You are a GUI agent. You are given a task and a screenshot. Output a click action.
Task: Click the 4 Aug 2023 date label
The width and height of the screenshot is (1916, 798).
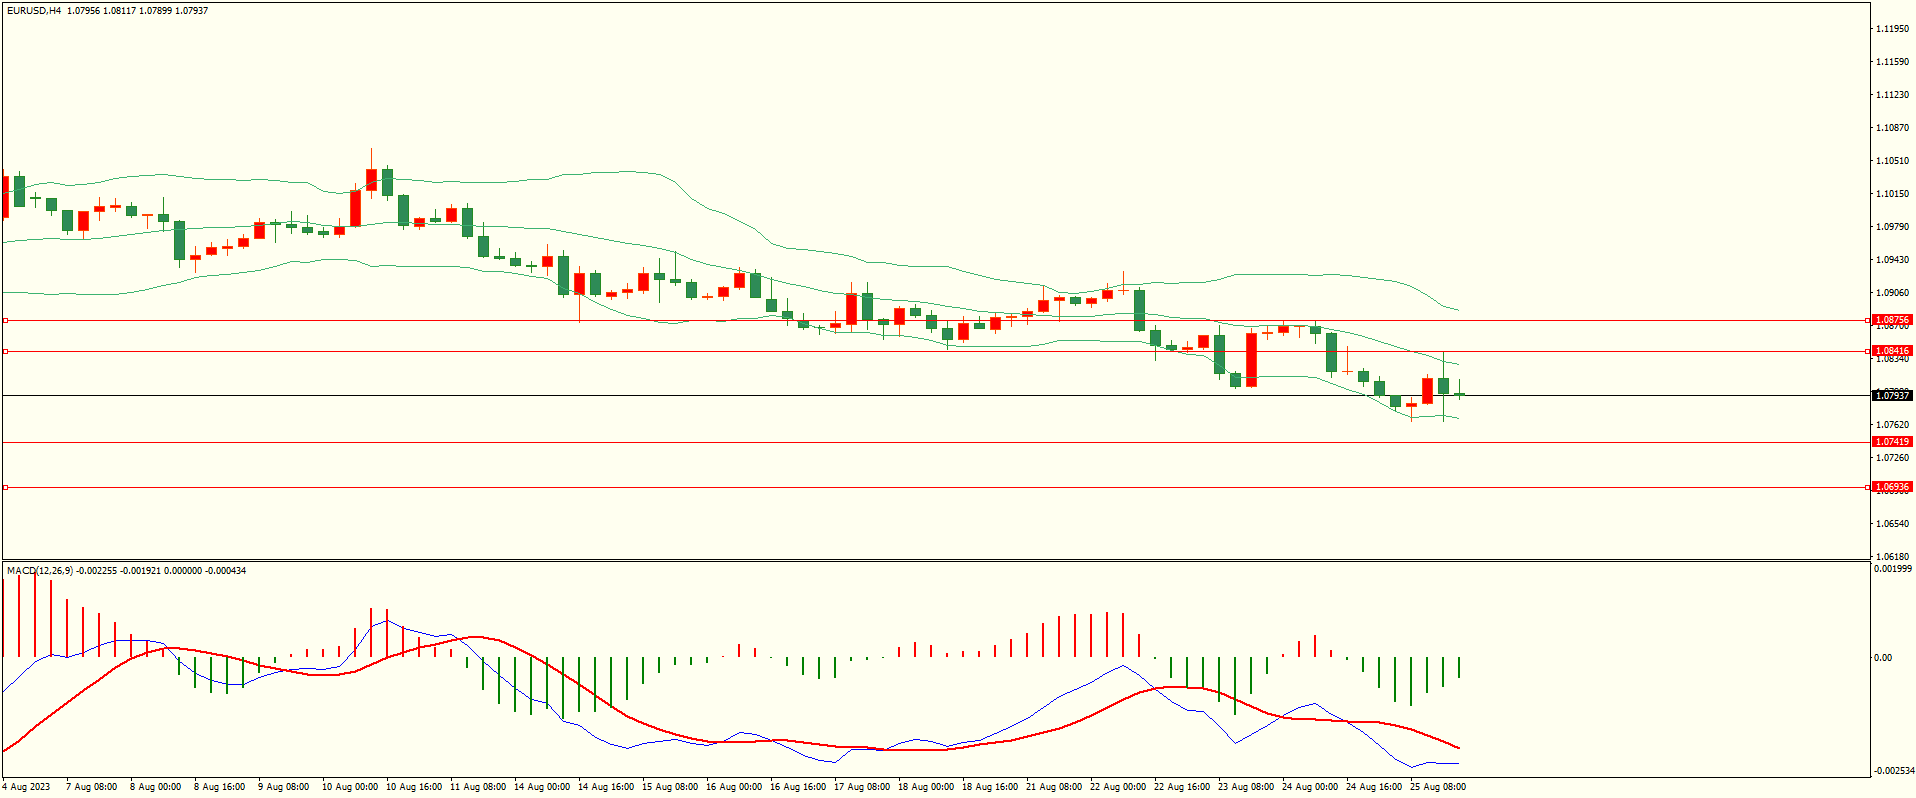(26, 787)
